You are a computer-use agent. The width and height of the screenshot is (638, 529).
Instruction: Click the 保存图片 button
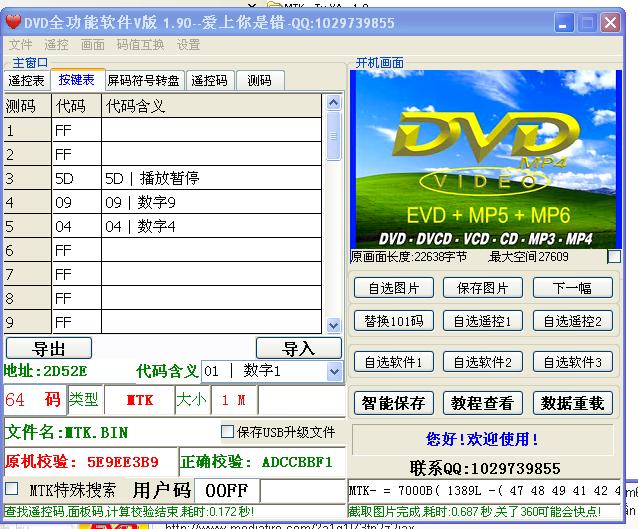pyautogui.click(x=483, y=288)
